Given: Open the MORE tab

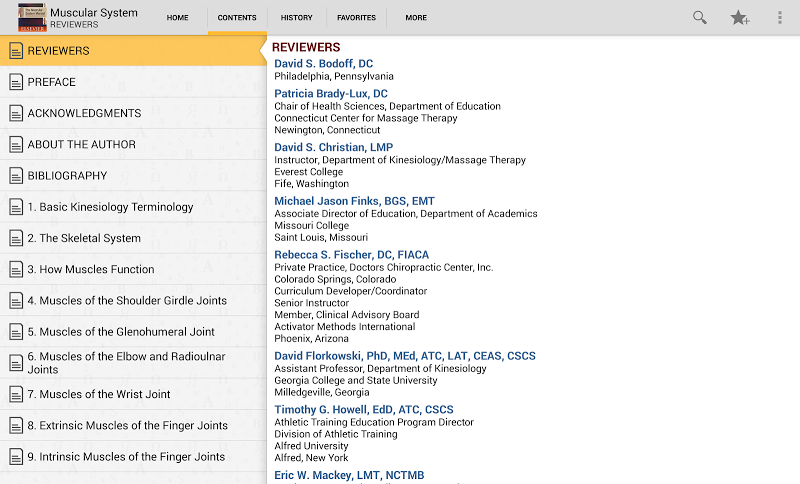Looking at the screenshot, I should coord(416,18).
